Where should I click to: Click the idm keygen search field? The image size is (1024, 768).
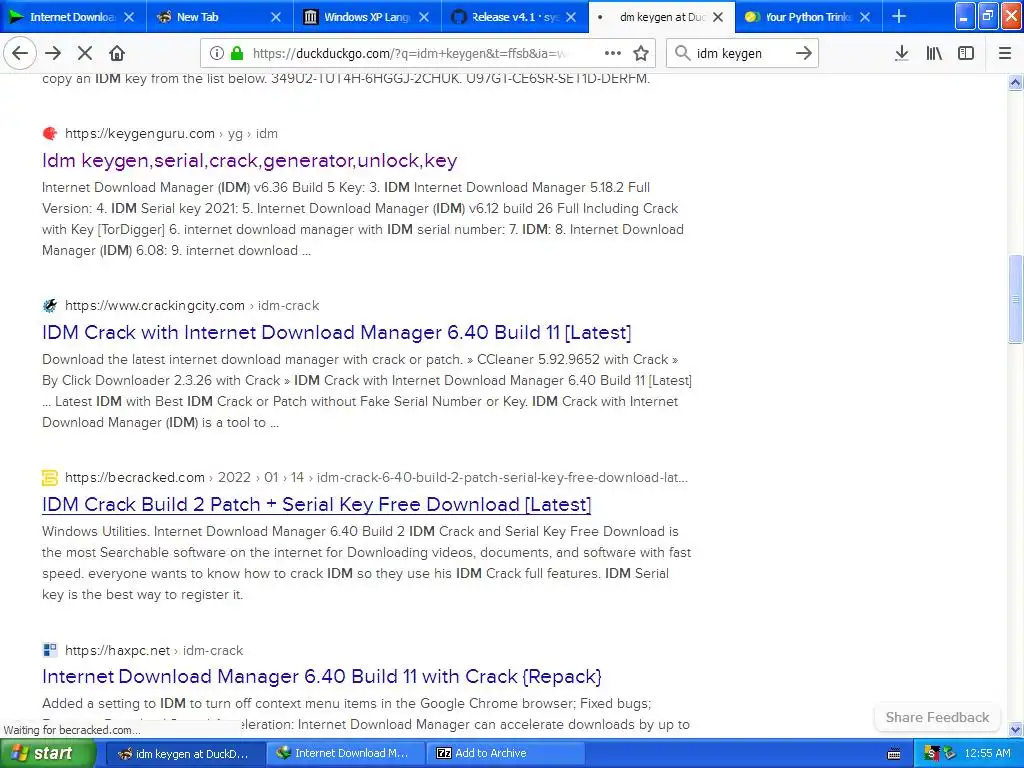pyautogui.click(x=742, y=54)
